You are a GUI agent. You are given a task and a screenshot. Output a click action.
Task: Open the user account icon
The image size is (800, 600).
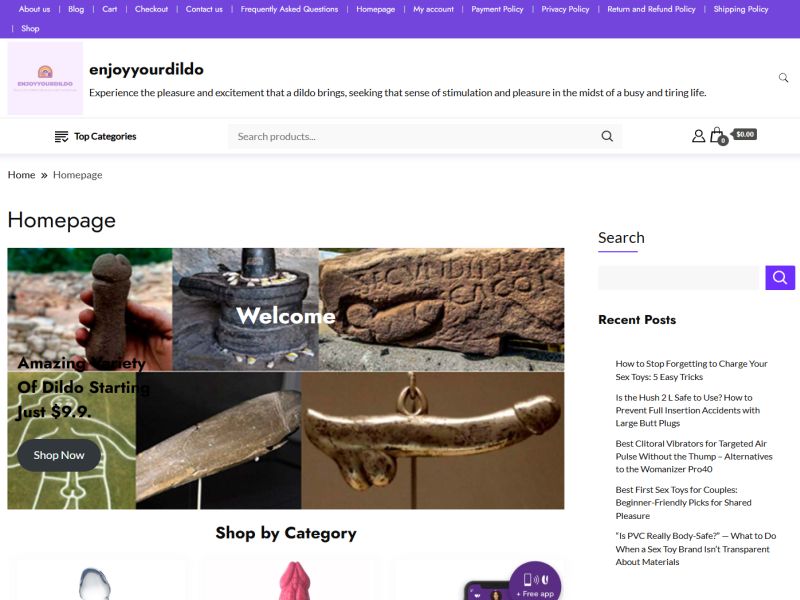(x=698, y=136)
